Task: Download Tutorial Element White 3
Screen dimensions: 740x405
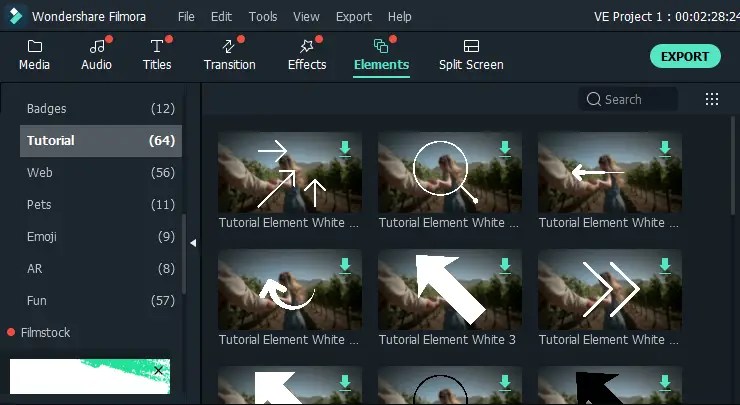Action: point(505,266)
